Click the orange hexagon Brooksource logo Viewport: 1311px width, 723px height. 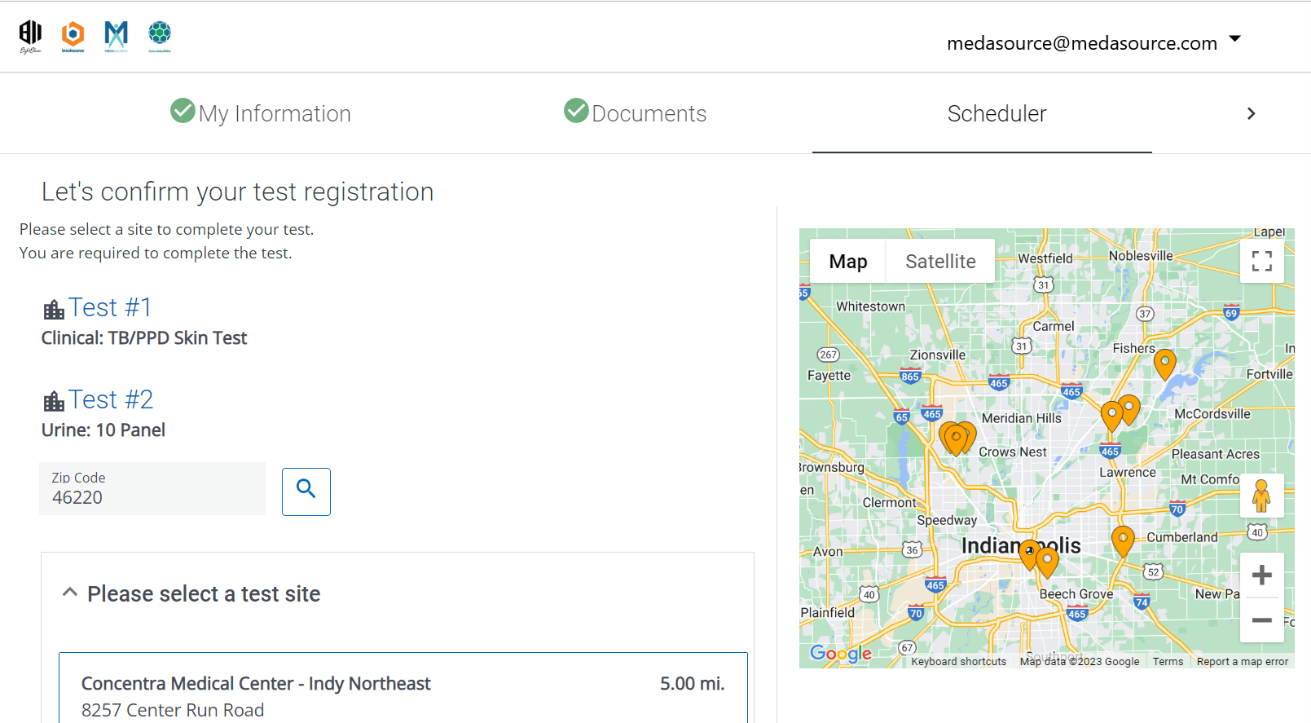click(73, 36)
